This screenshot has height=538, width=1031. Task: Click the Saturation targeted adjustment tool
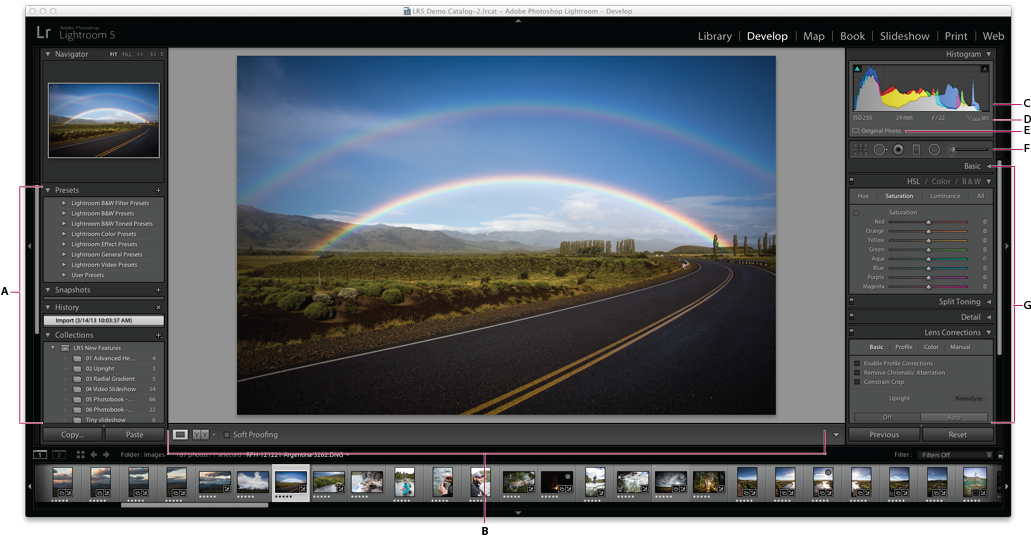[x=856, y=213]
